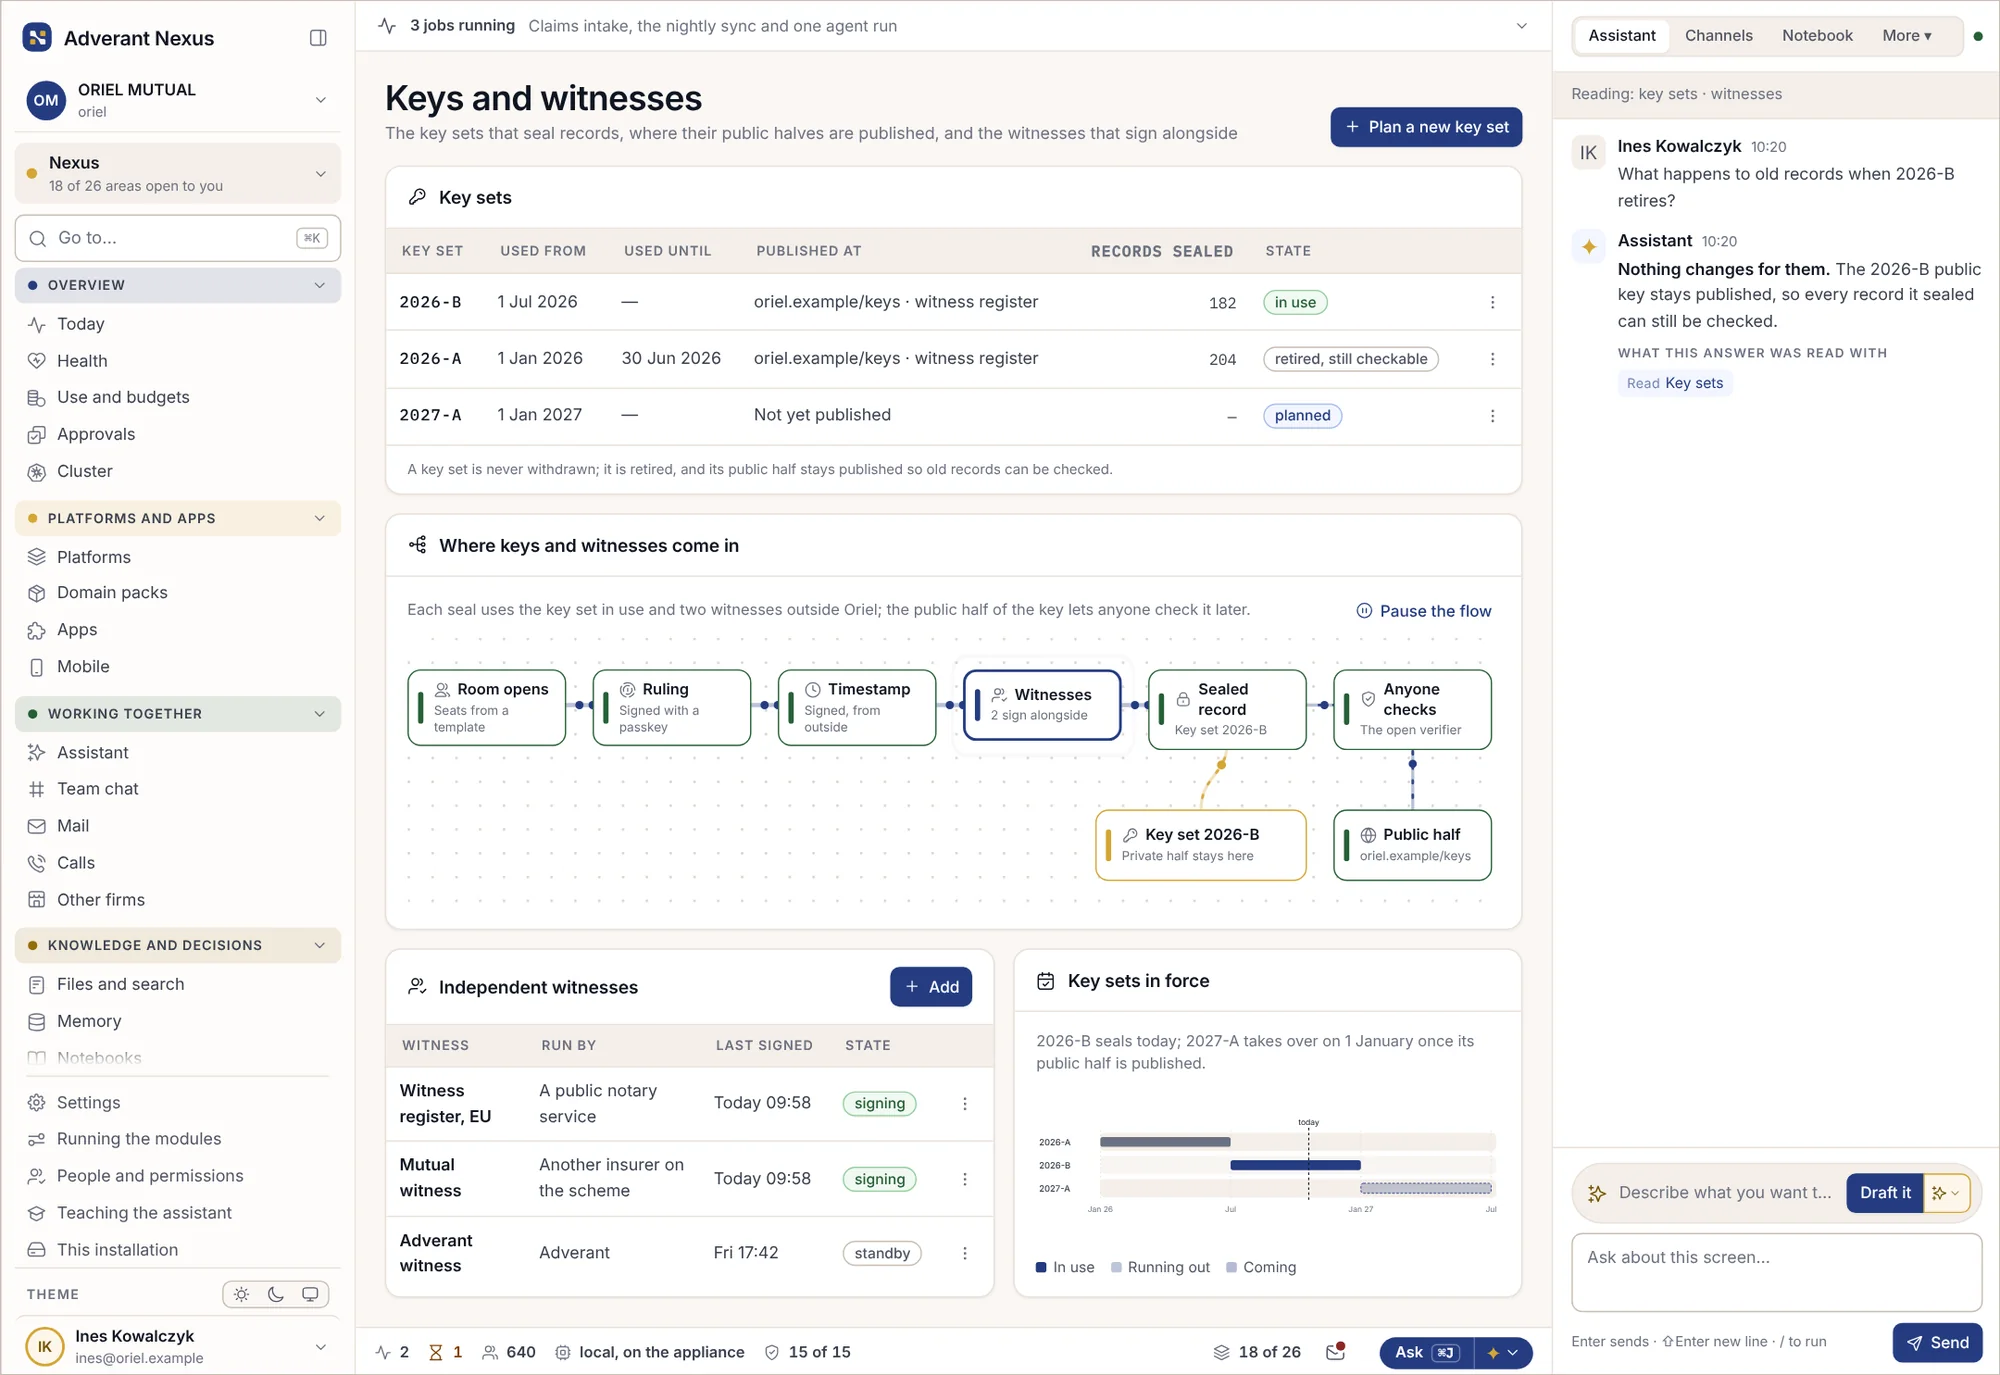
Task: Switch to the Channels tab
Action: click(1718, 36)
